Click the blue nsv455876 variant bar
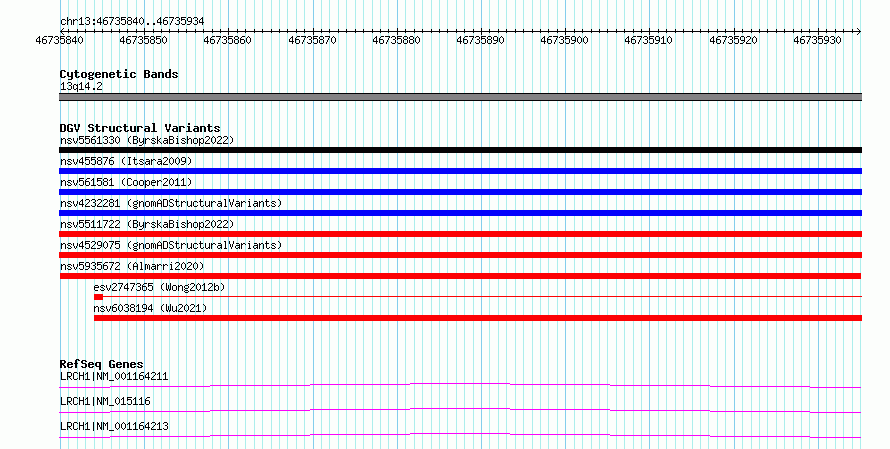Image resolution: width=890 pixels, height=449 pixels. [460, 171]
